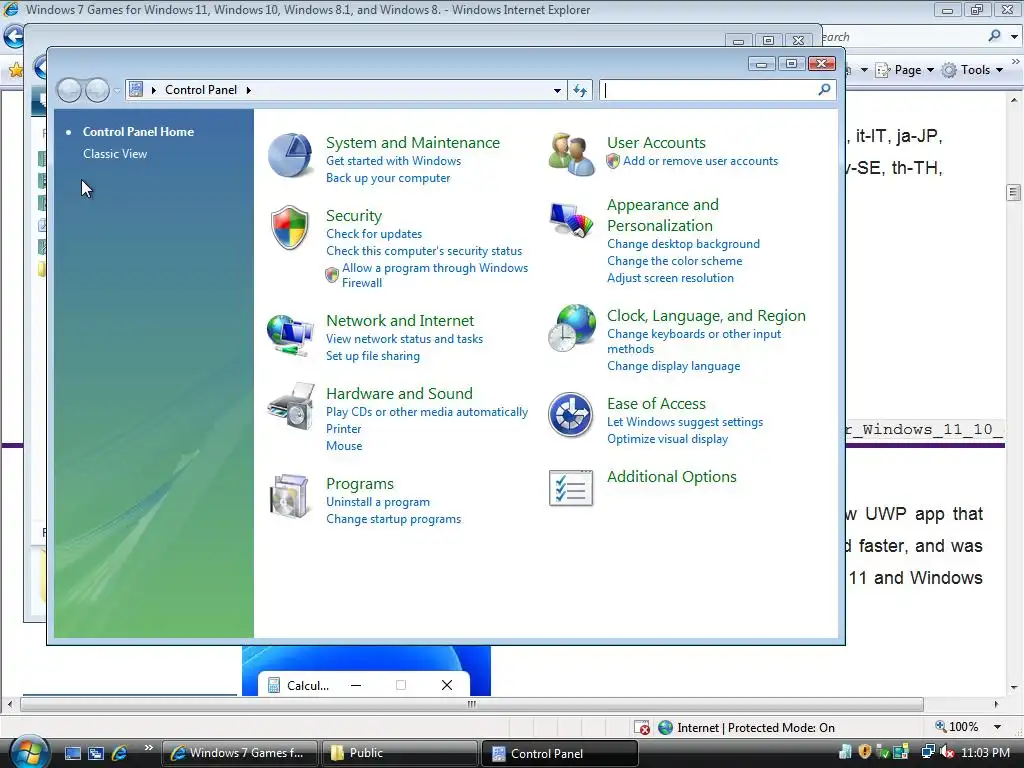Screen dimensions: 1024x768
Task: Click Show Desktop quick launch icon
Action: pyautogui.click(x=72, y=753)
